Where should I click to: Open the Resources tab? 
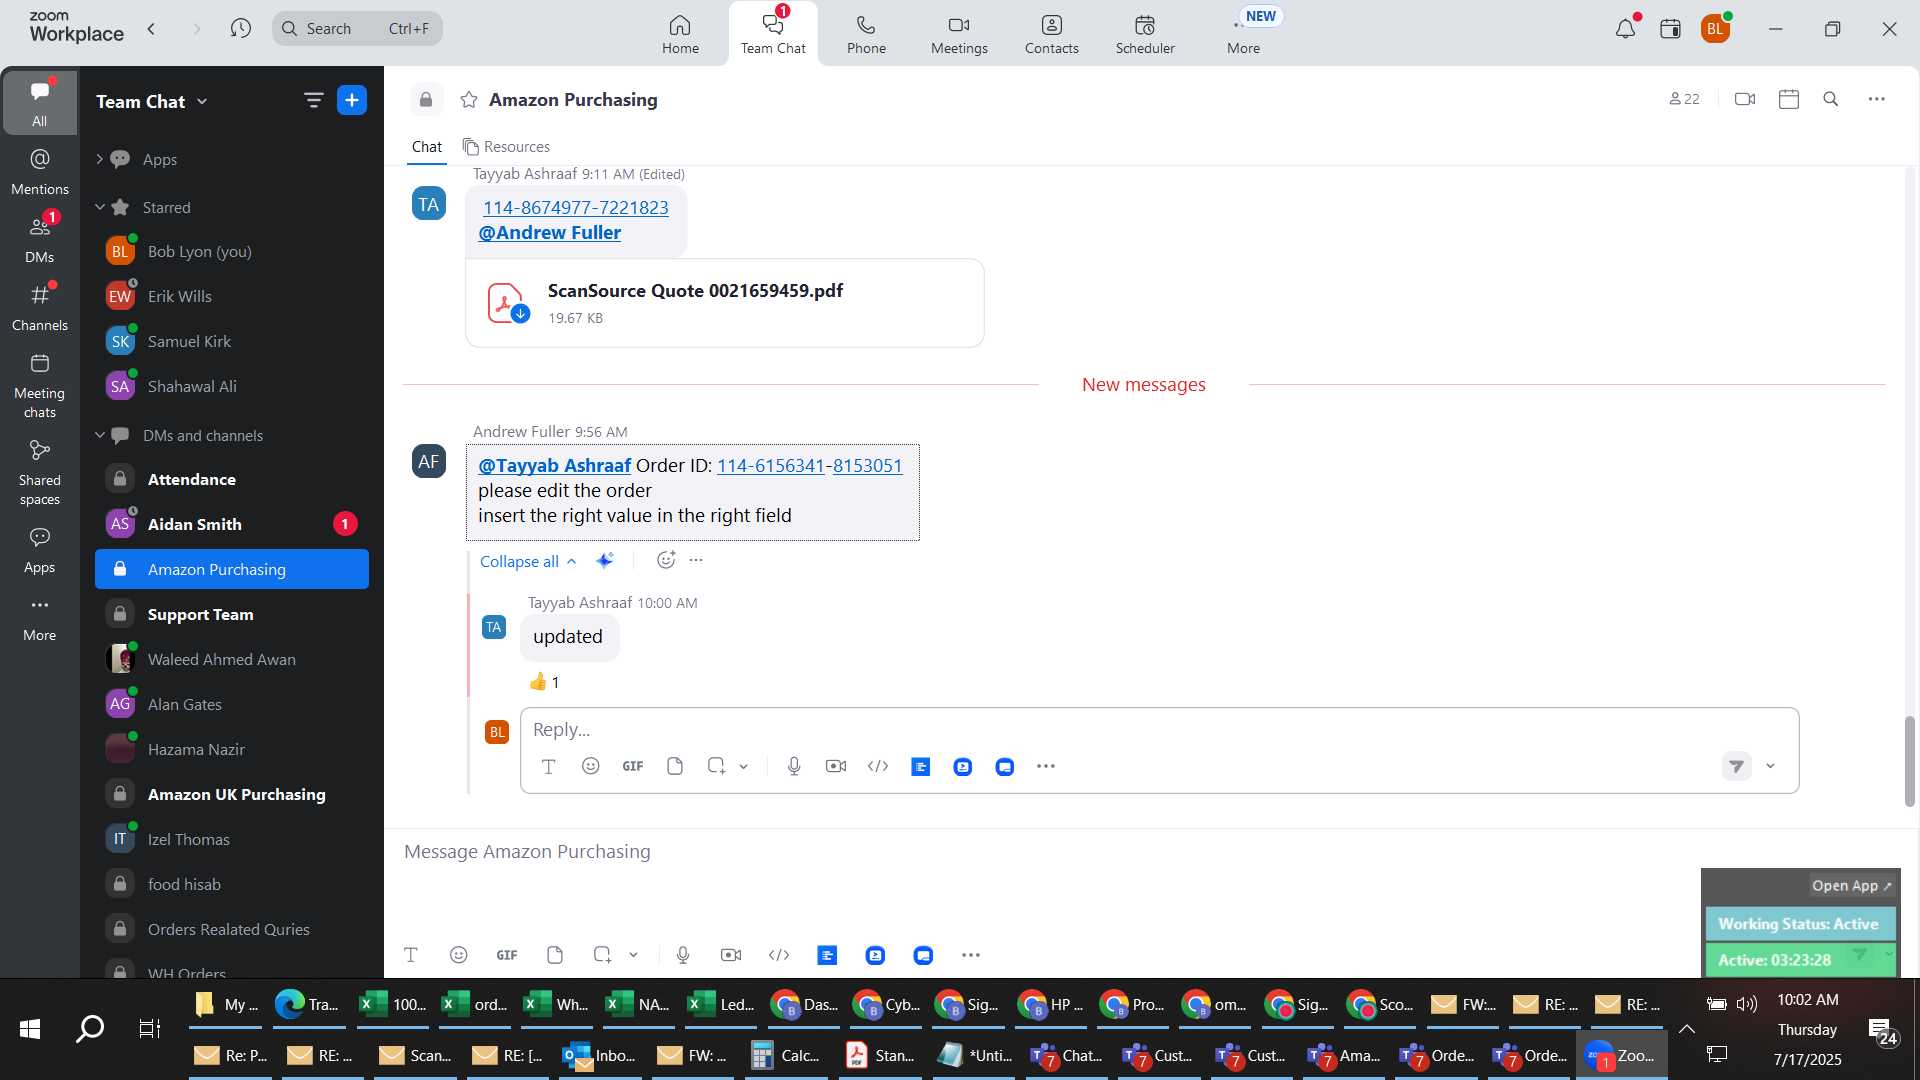[506, 147]
